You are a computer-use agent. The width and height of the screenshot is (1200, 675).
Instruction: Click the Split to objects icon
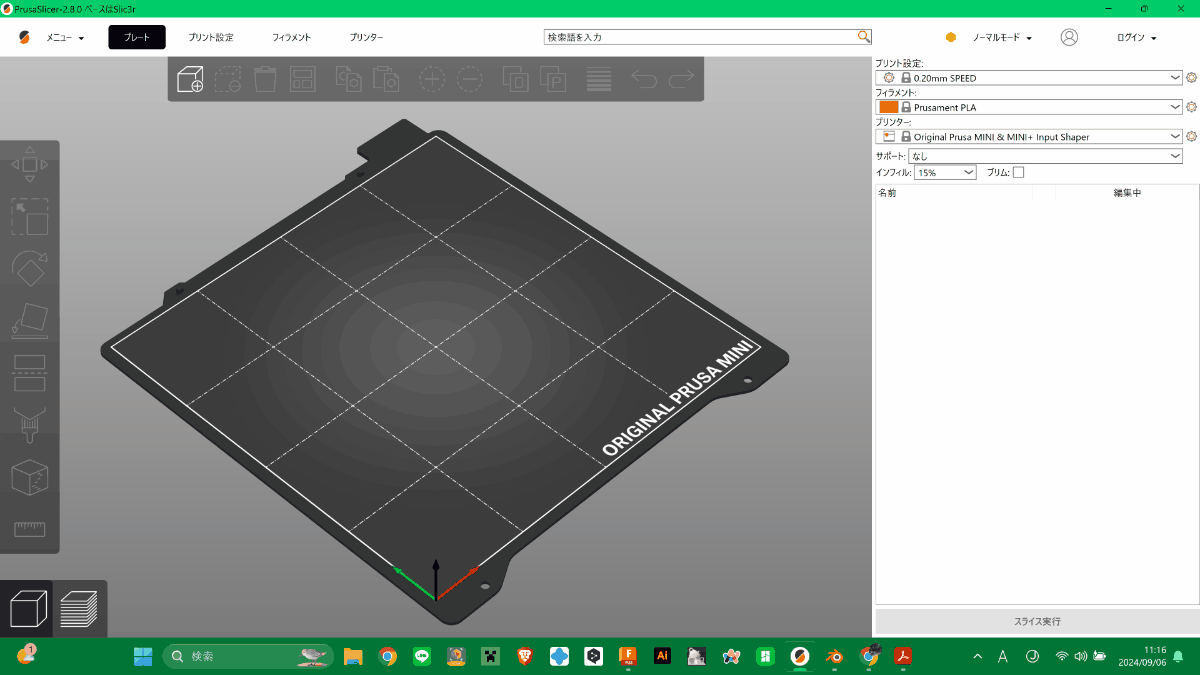pos(515,79)
